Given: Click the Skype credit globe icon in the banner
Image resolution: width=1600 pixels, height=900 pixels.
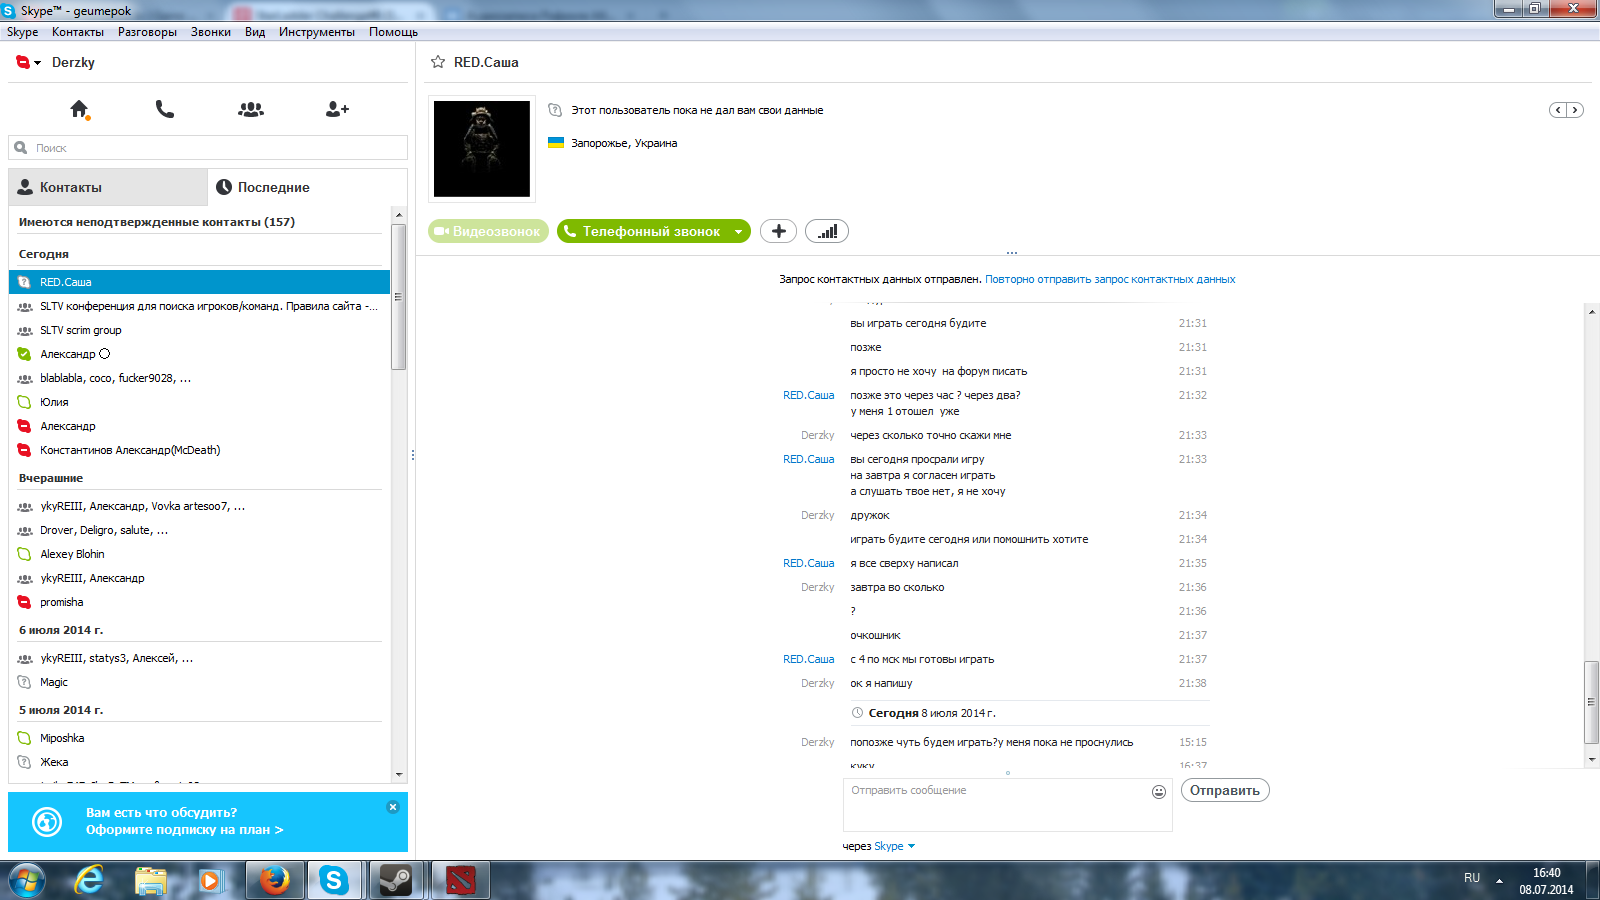Looking at the screenshot, I should pyautogui.click(x=47, y=822).
